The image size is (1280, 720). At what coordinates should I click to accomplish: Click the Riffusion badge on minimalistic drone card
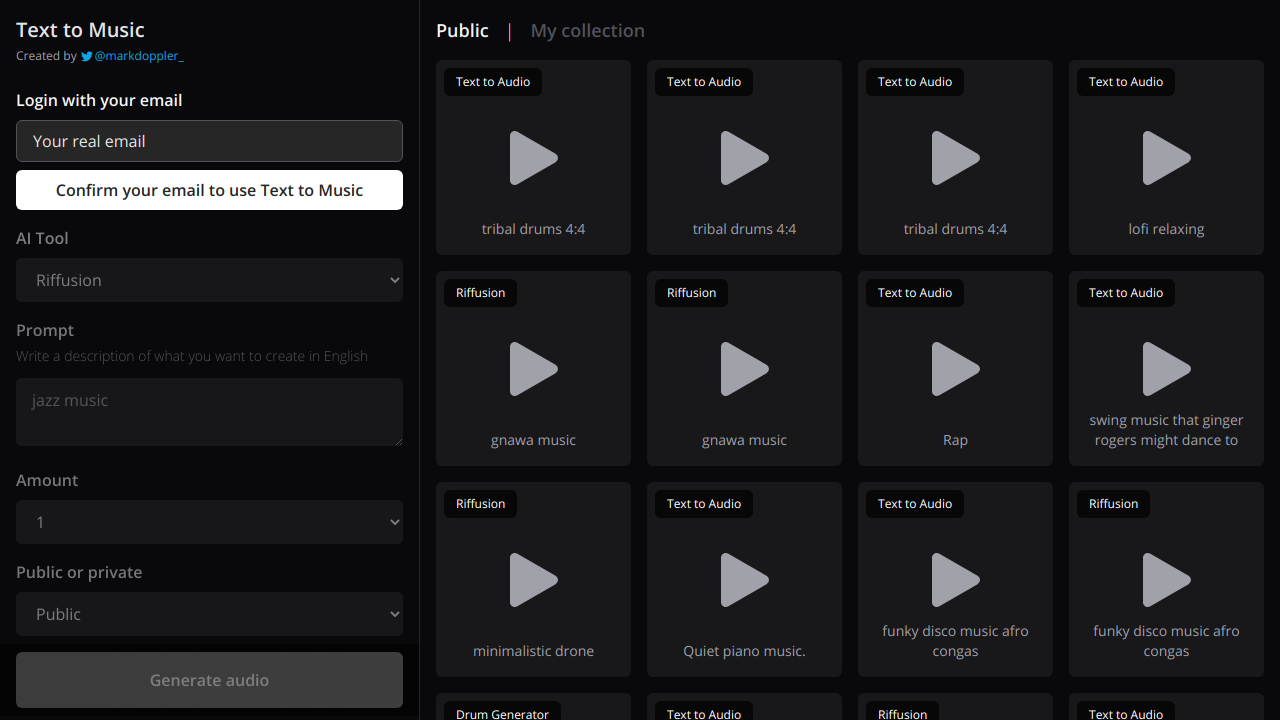coord(480,504)
